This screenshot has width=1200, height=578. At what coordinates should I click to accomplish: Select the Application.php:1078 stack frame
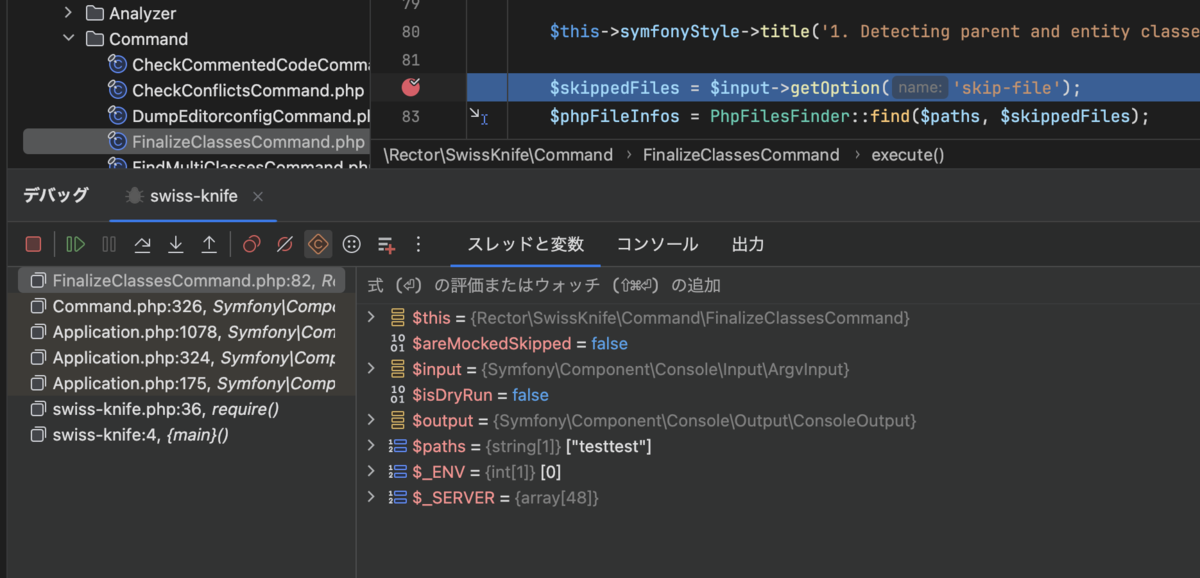pyautogui.click(x=182, y=332)
